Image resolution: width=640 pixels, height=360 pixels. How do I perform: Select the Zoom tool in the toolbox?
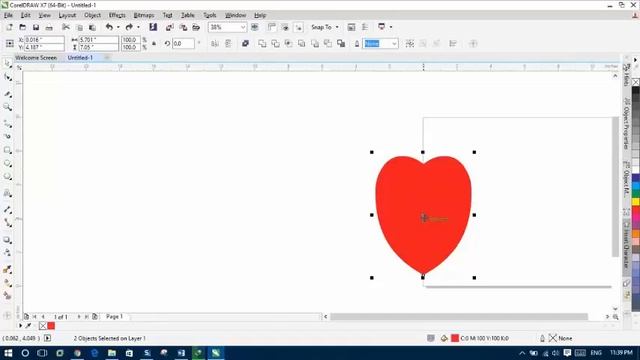[x=8, y=107]
